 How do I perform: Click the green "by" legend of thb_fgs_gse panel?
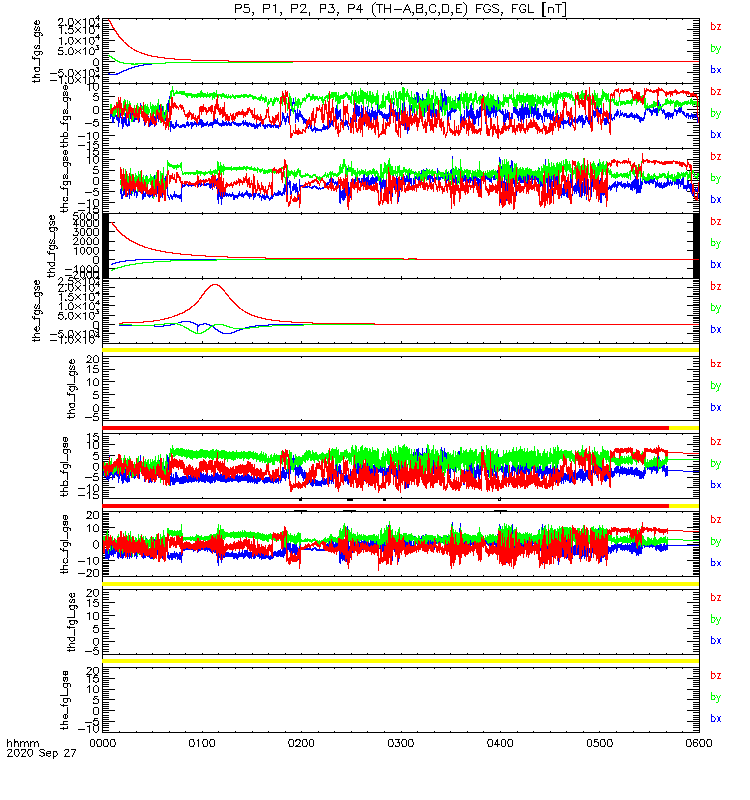(x=716, y=113)
